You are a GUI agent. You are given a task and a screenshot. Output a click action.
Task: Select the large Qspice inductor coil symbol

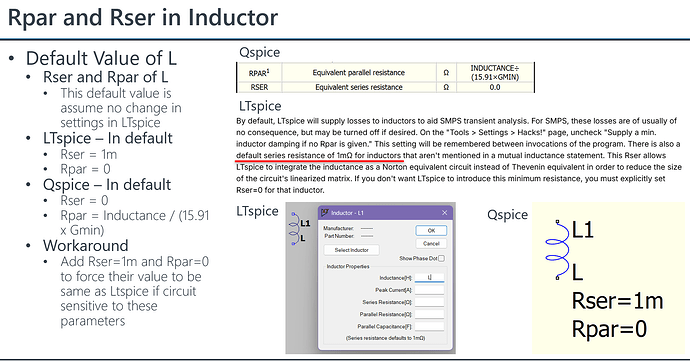point(558,250)
